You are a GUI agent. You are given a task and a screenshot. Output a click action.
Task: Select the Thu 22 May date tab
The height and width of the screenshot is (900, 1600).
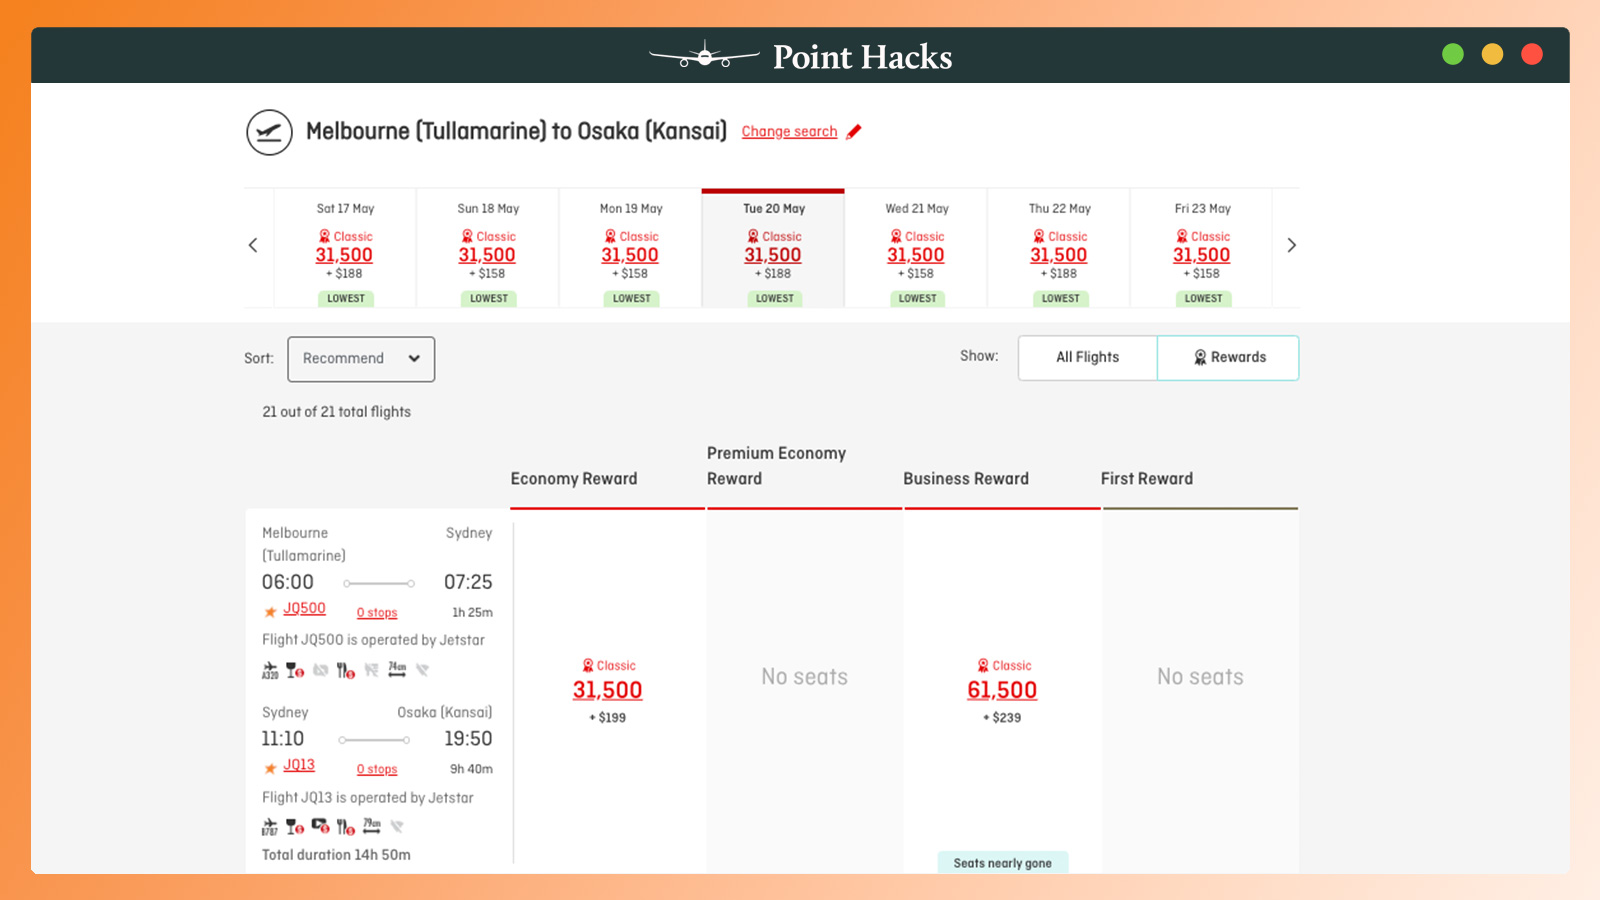pyautogui.click(x=1059, y=248)
